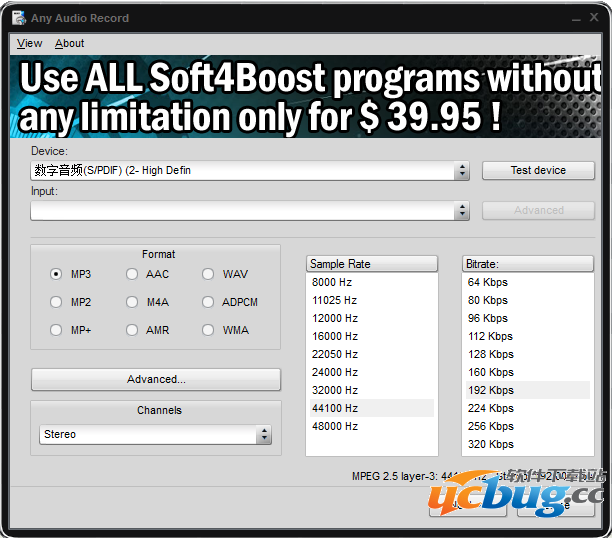Open Advanced settings below the Format group
Viewport: 612px width, 538px height.
point(156,380)
